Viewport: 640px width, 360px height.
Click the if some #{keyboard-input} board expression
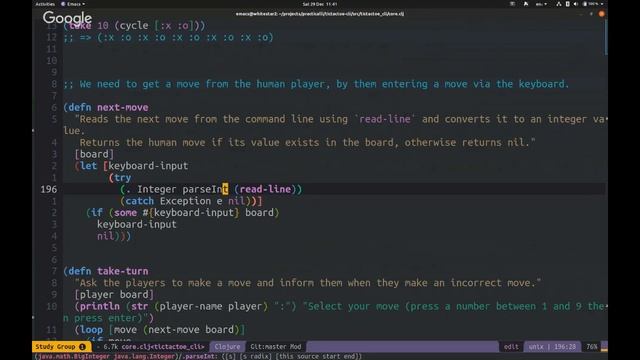(x=182, y=212)
